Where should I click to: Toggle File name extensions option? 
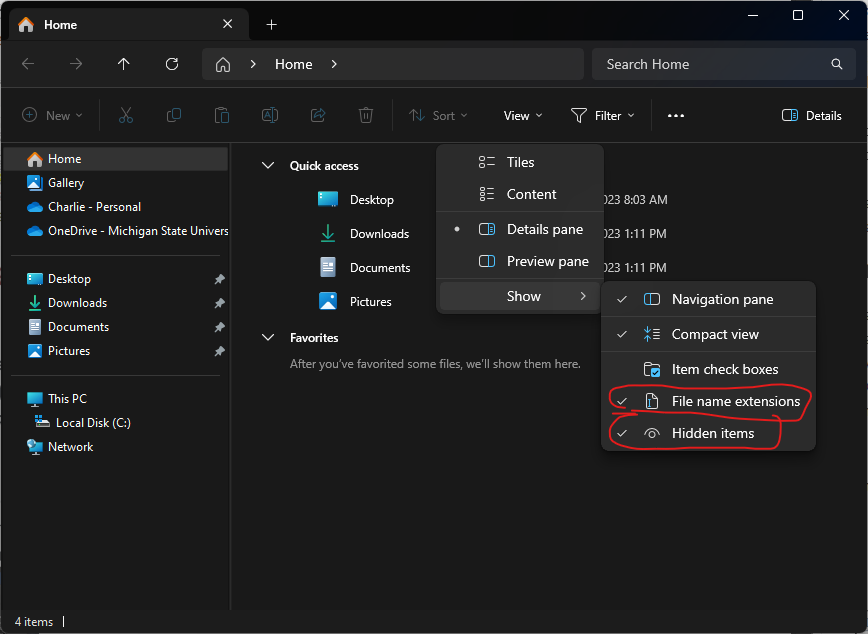point(735,401)
